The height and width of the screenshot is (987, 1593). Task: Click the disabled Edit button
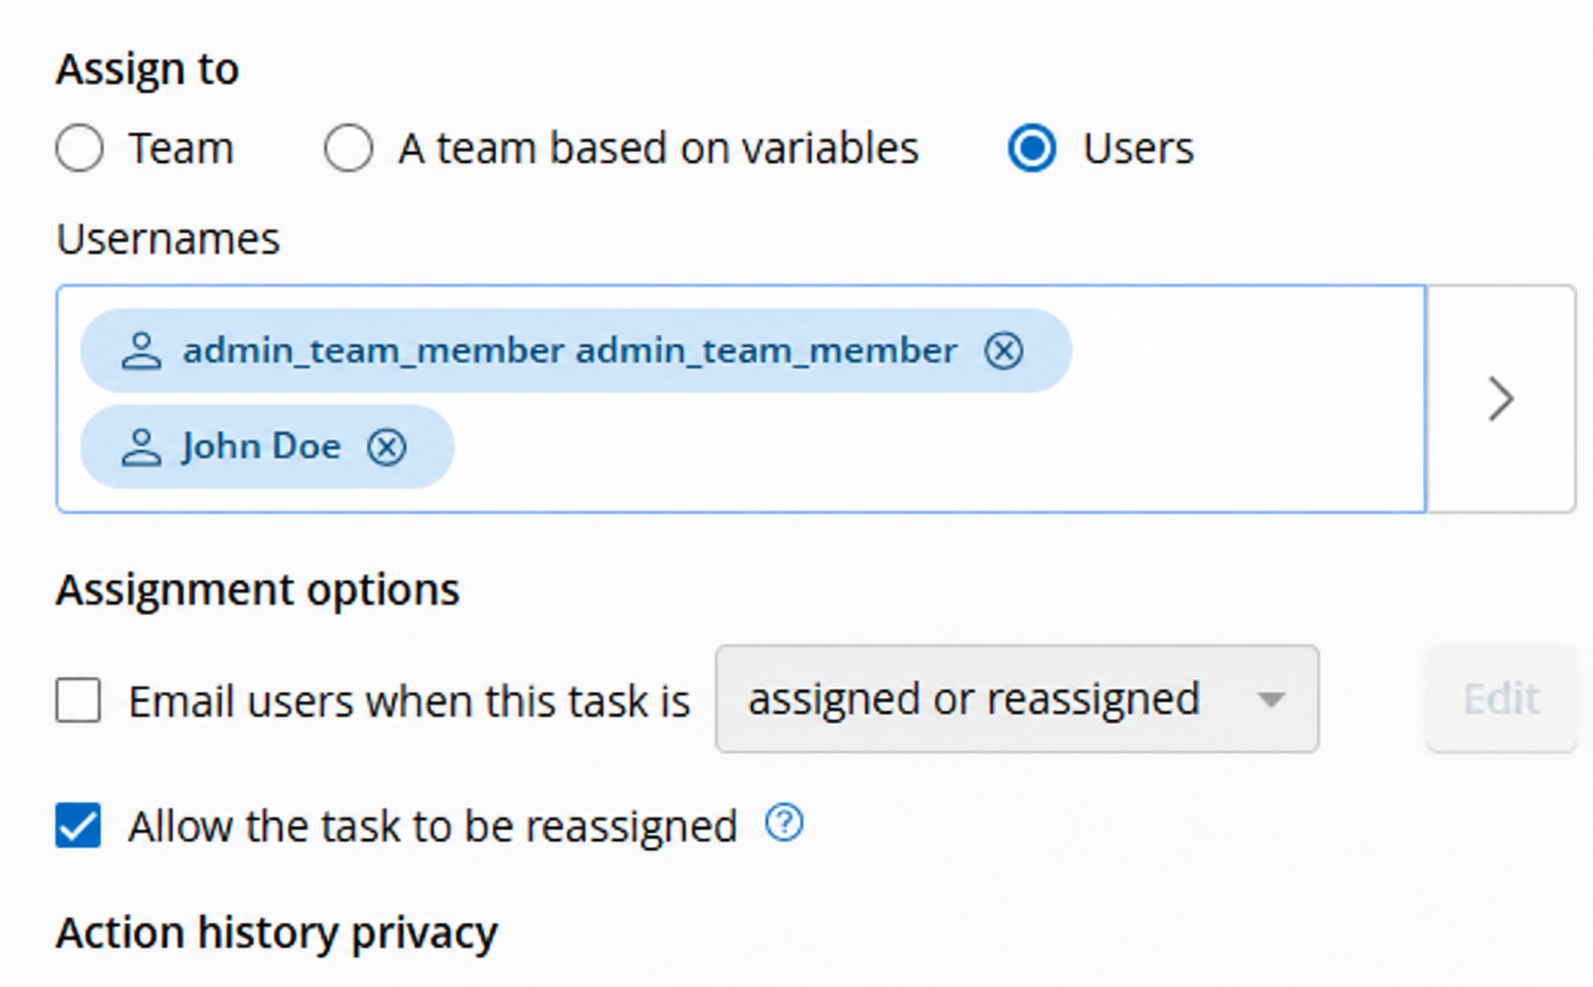tap(1501, 699)
